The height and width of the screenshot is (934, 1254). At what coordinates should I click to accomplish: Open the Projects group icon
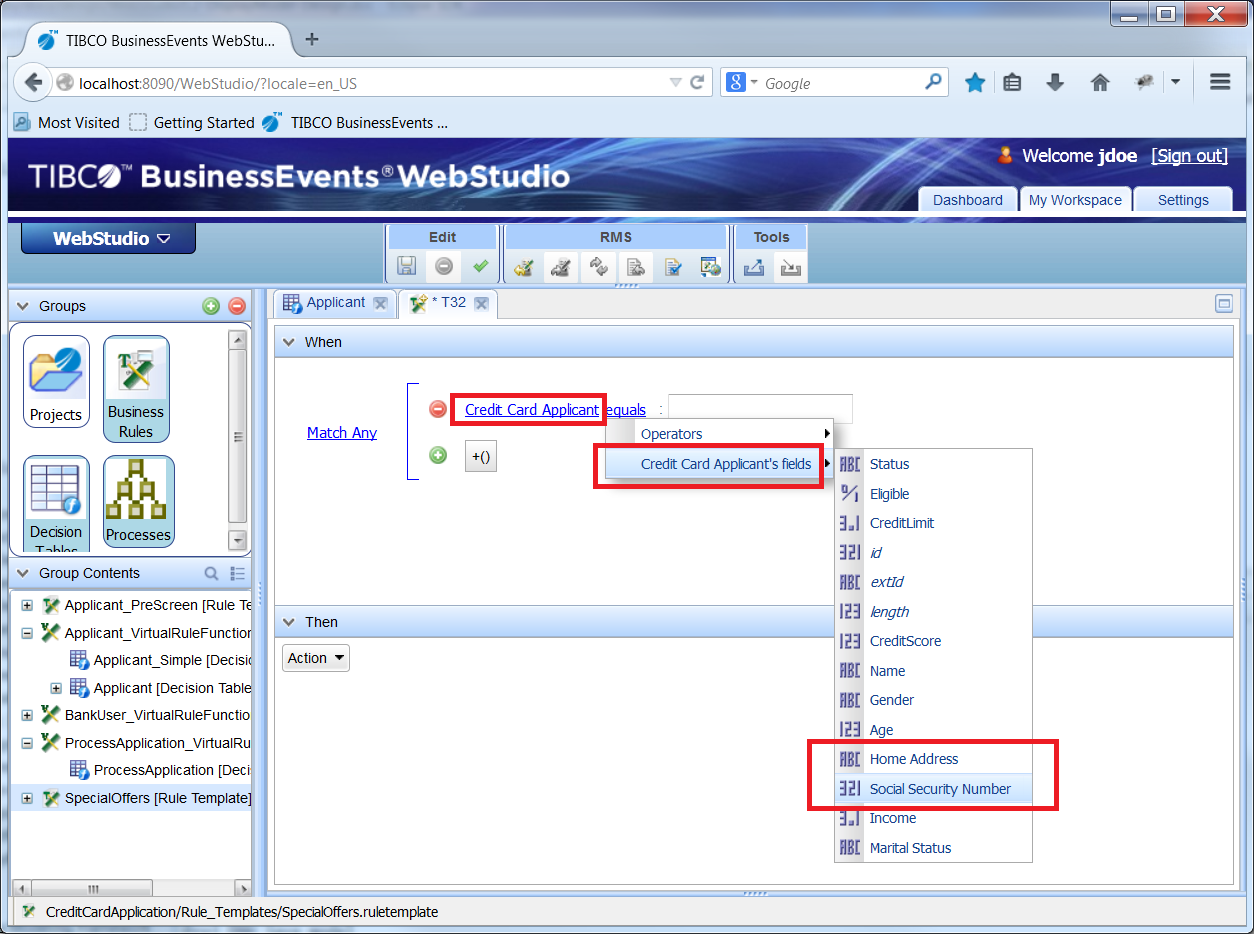point(56,382)
